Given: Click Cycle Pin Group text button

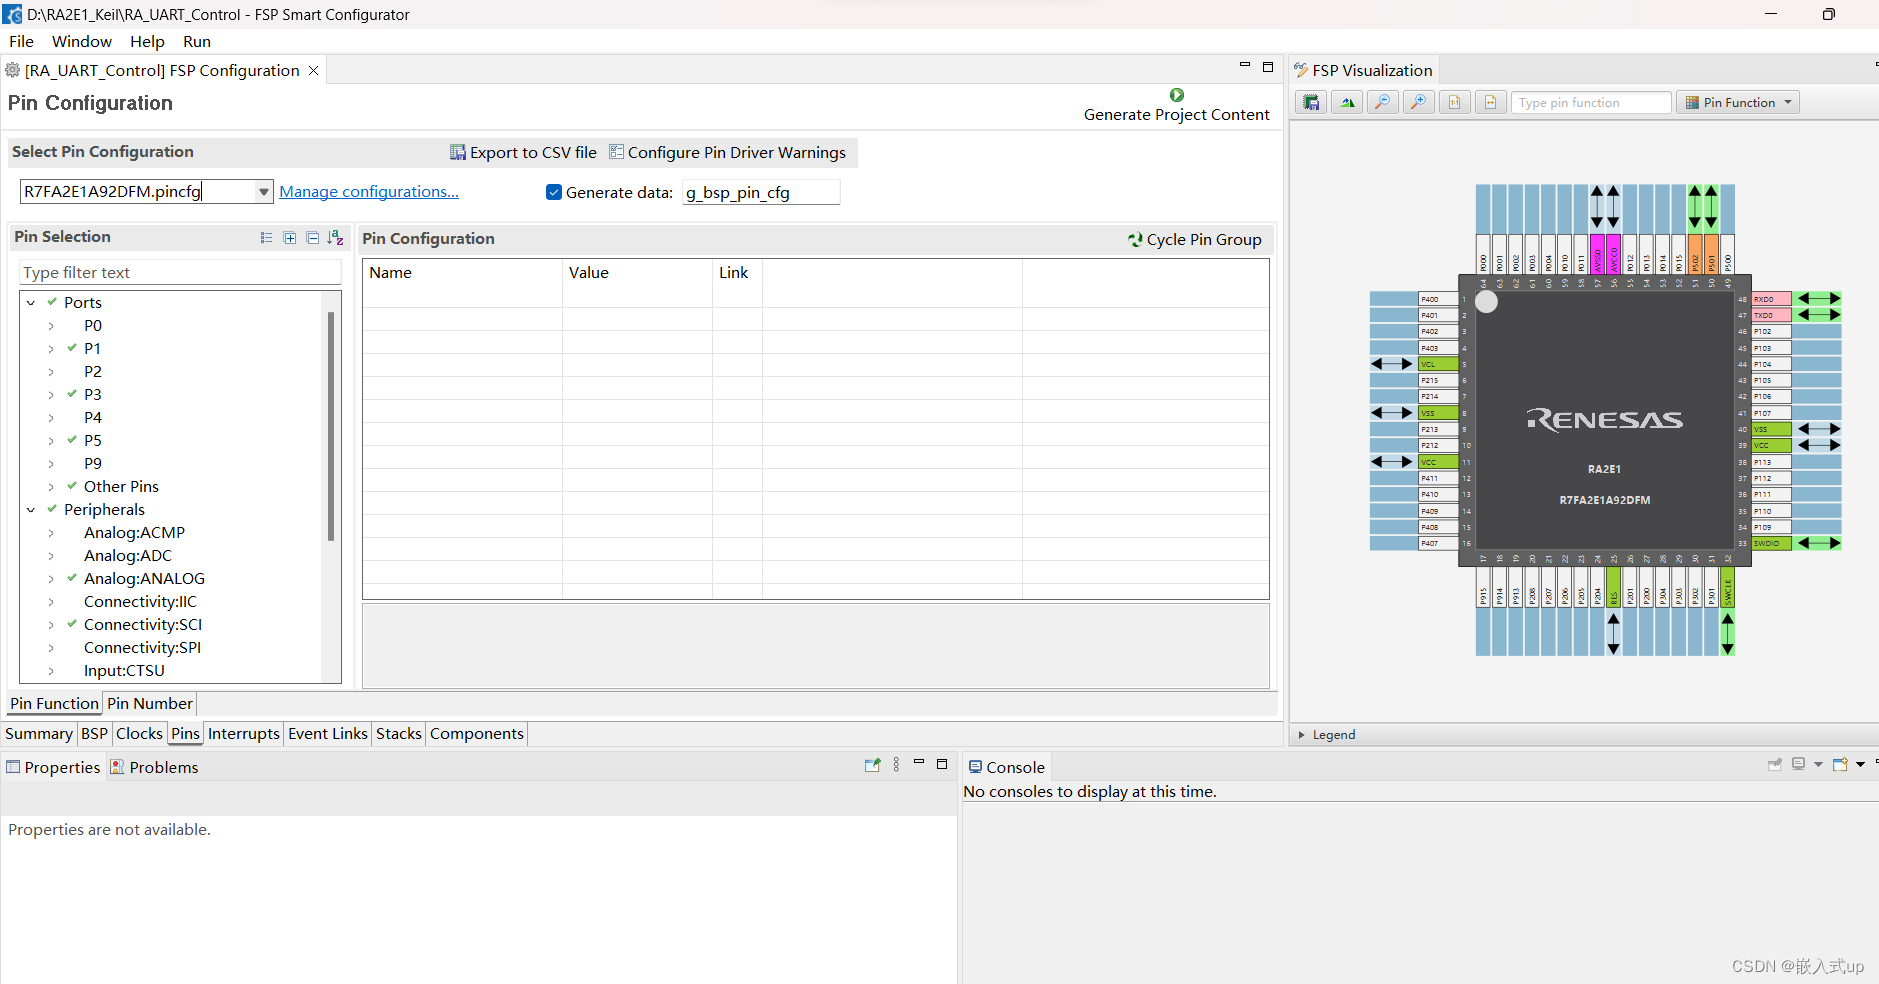Looking at the screenshot, I should pos(1204,240).
